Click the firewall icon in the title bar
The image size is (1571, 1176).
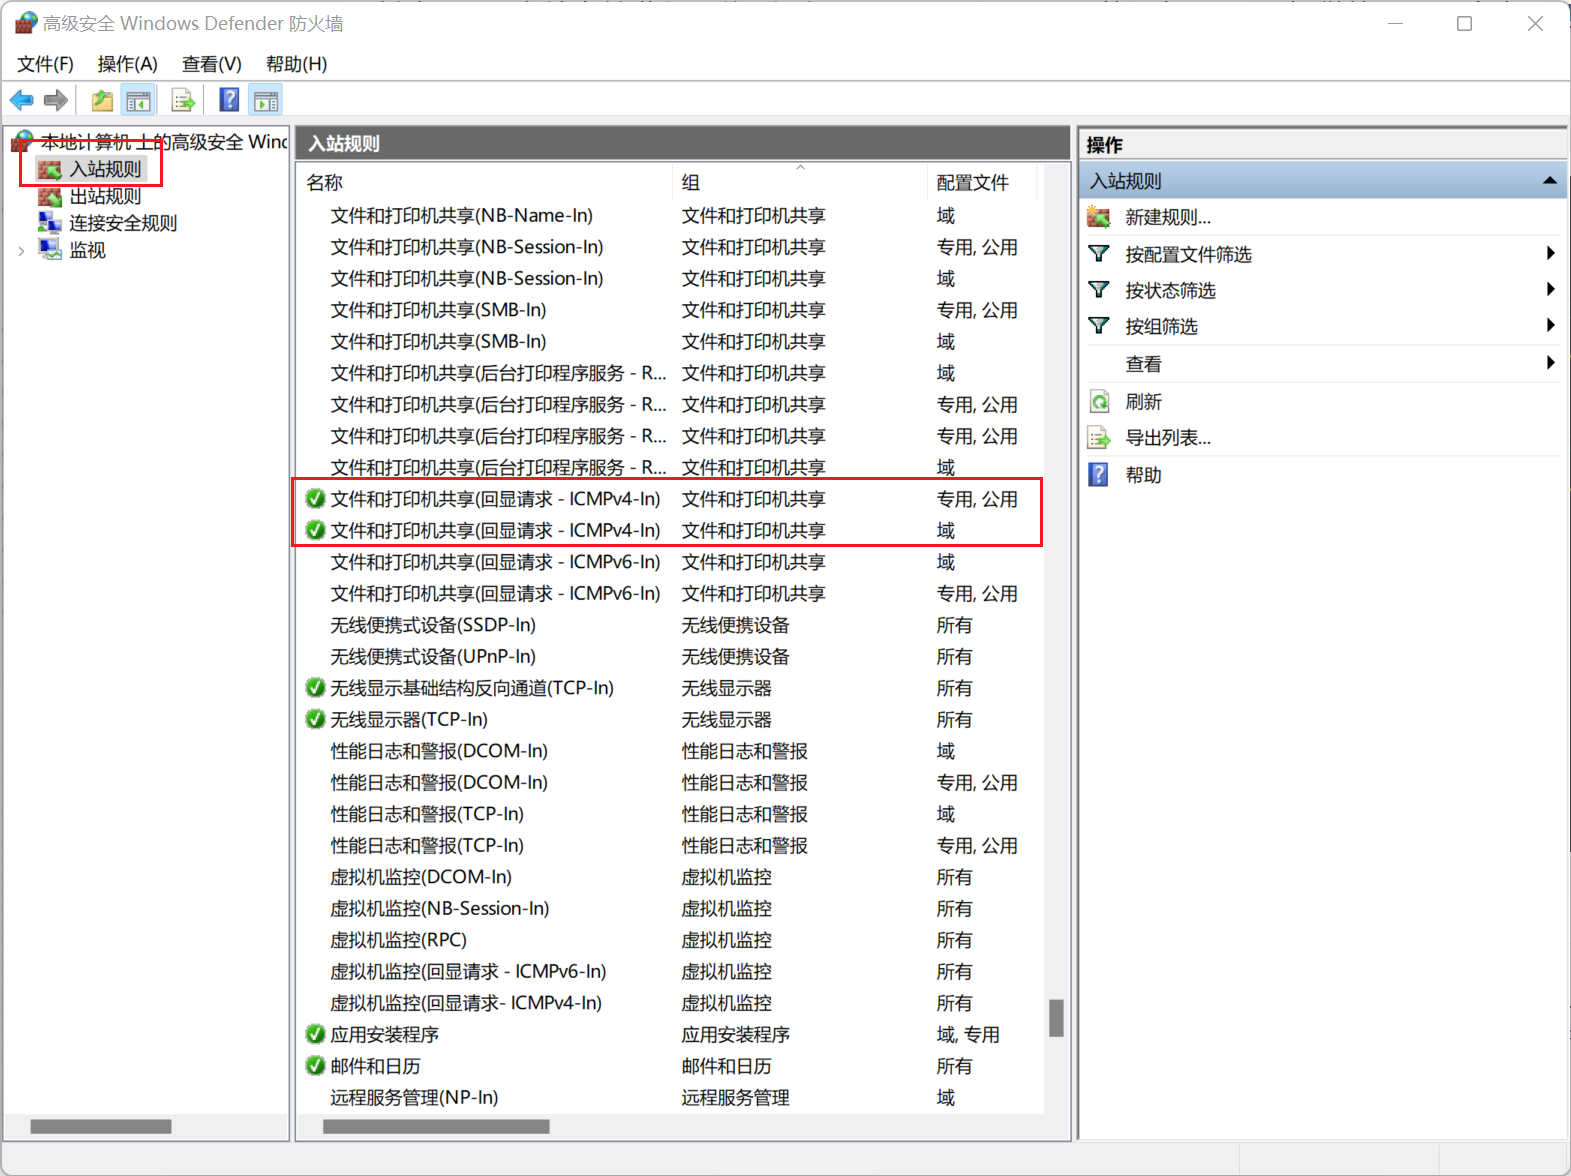(x=25, y=23)
